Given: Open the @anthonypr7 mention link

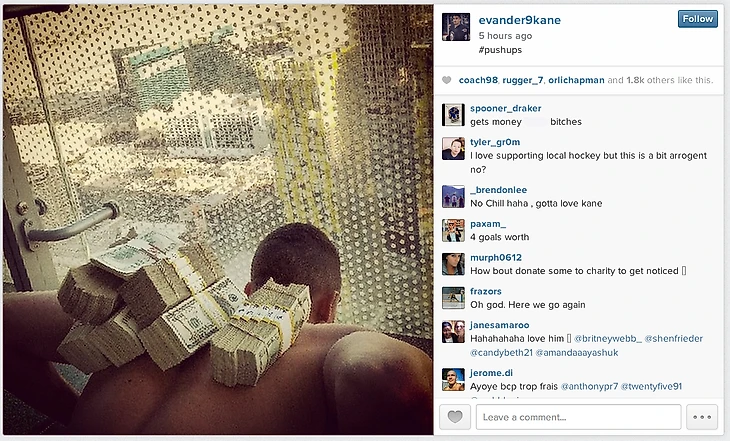Looking at the screenshot, I should [589, 387].
